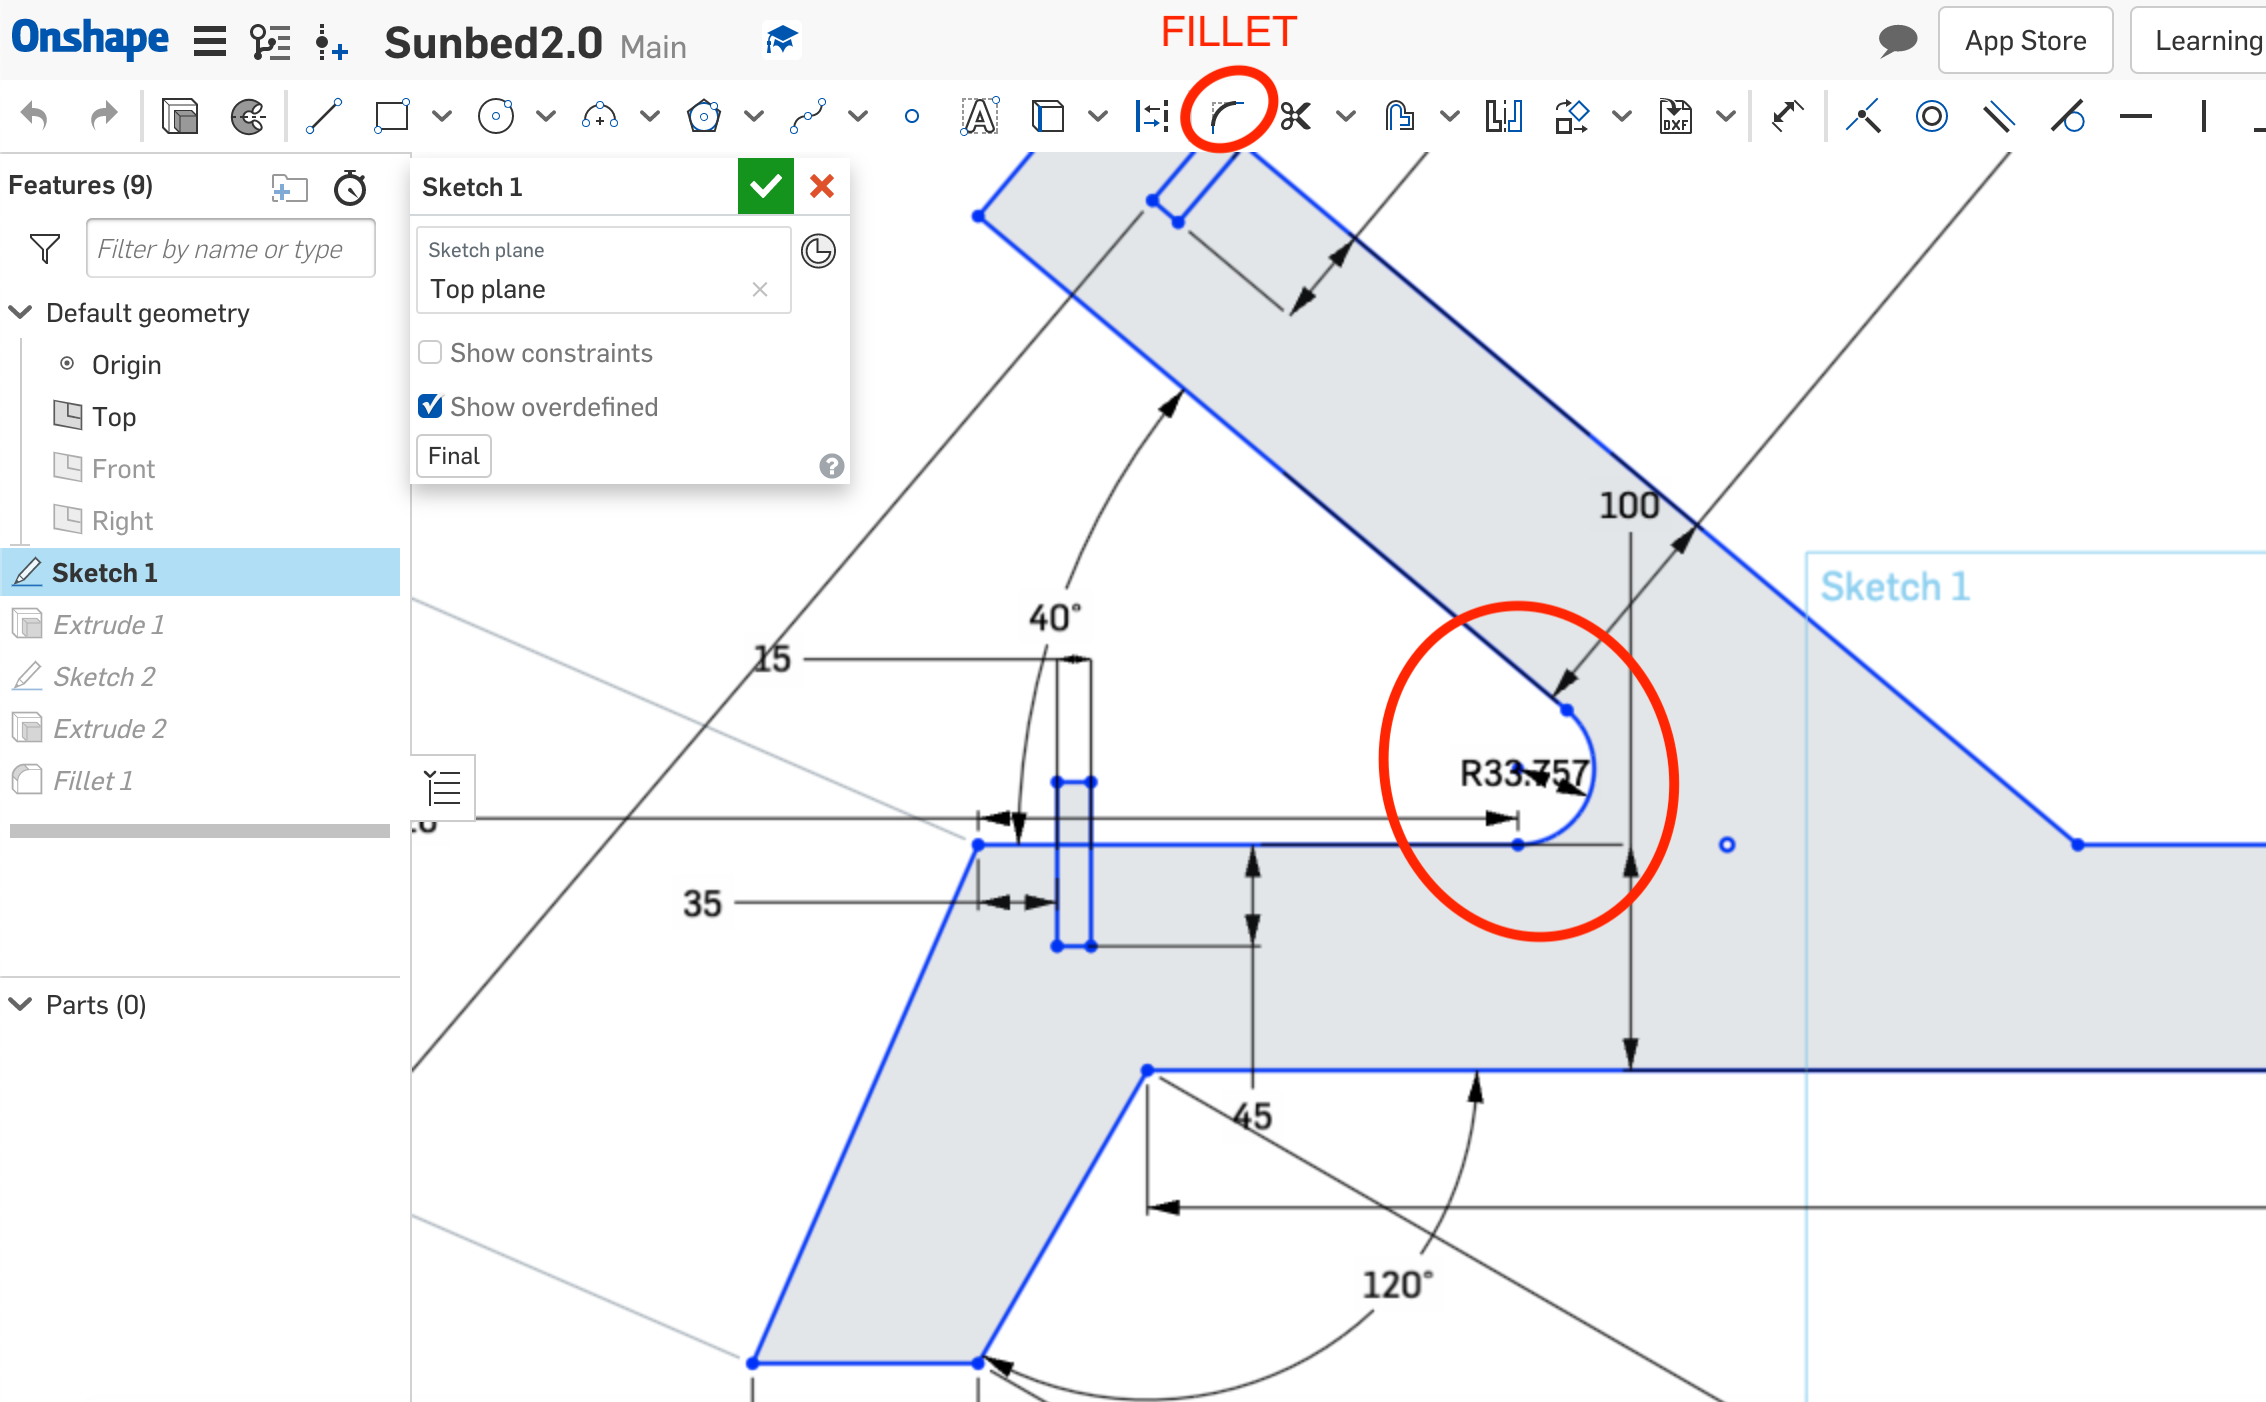Click the education plan cap icon

tap(781, 41)
